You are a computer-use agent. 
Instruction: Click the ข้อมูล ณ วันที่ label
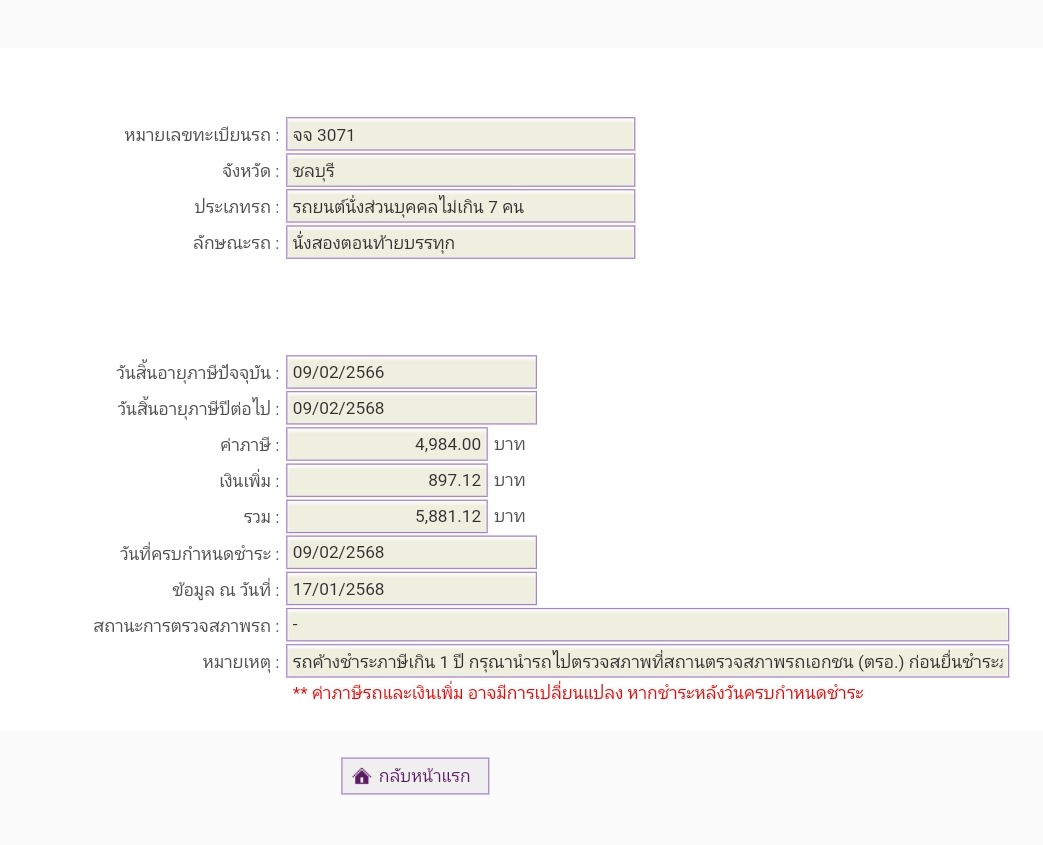tap(225, 590)
